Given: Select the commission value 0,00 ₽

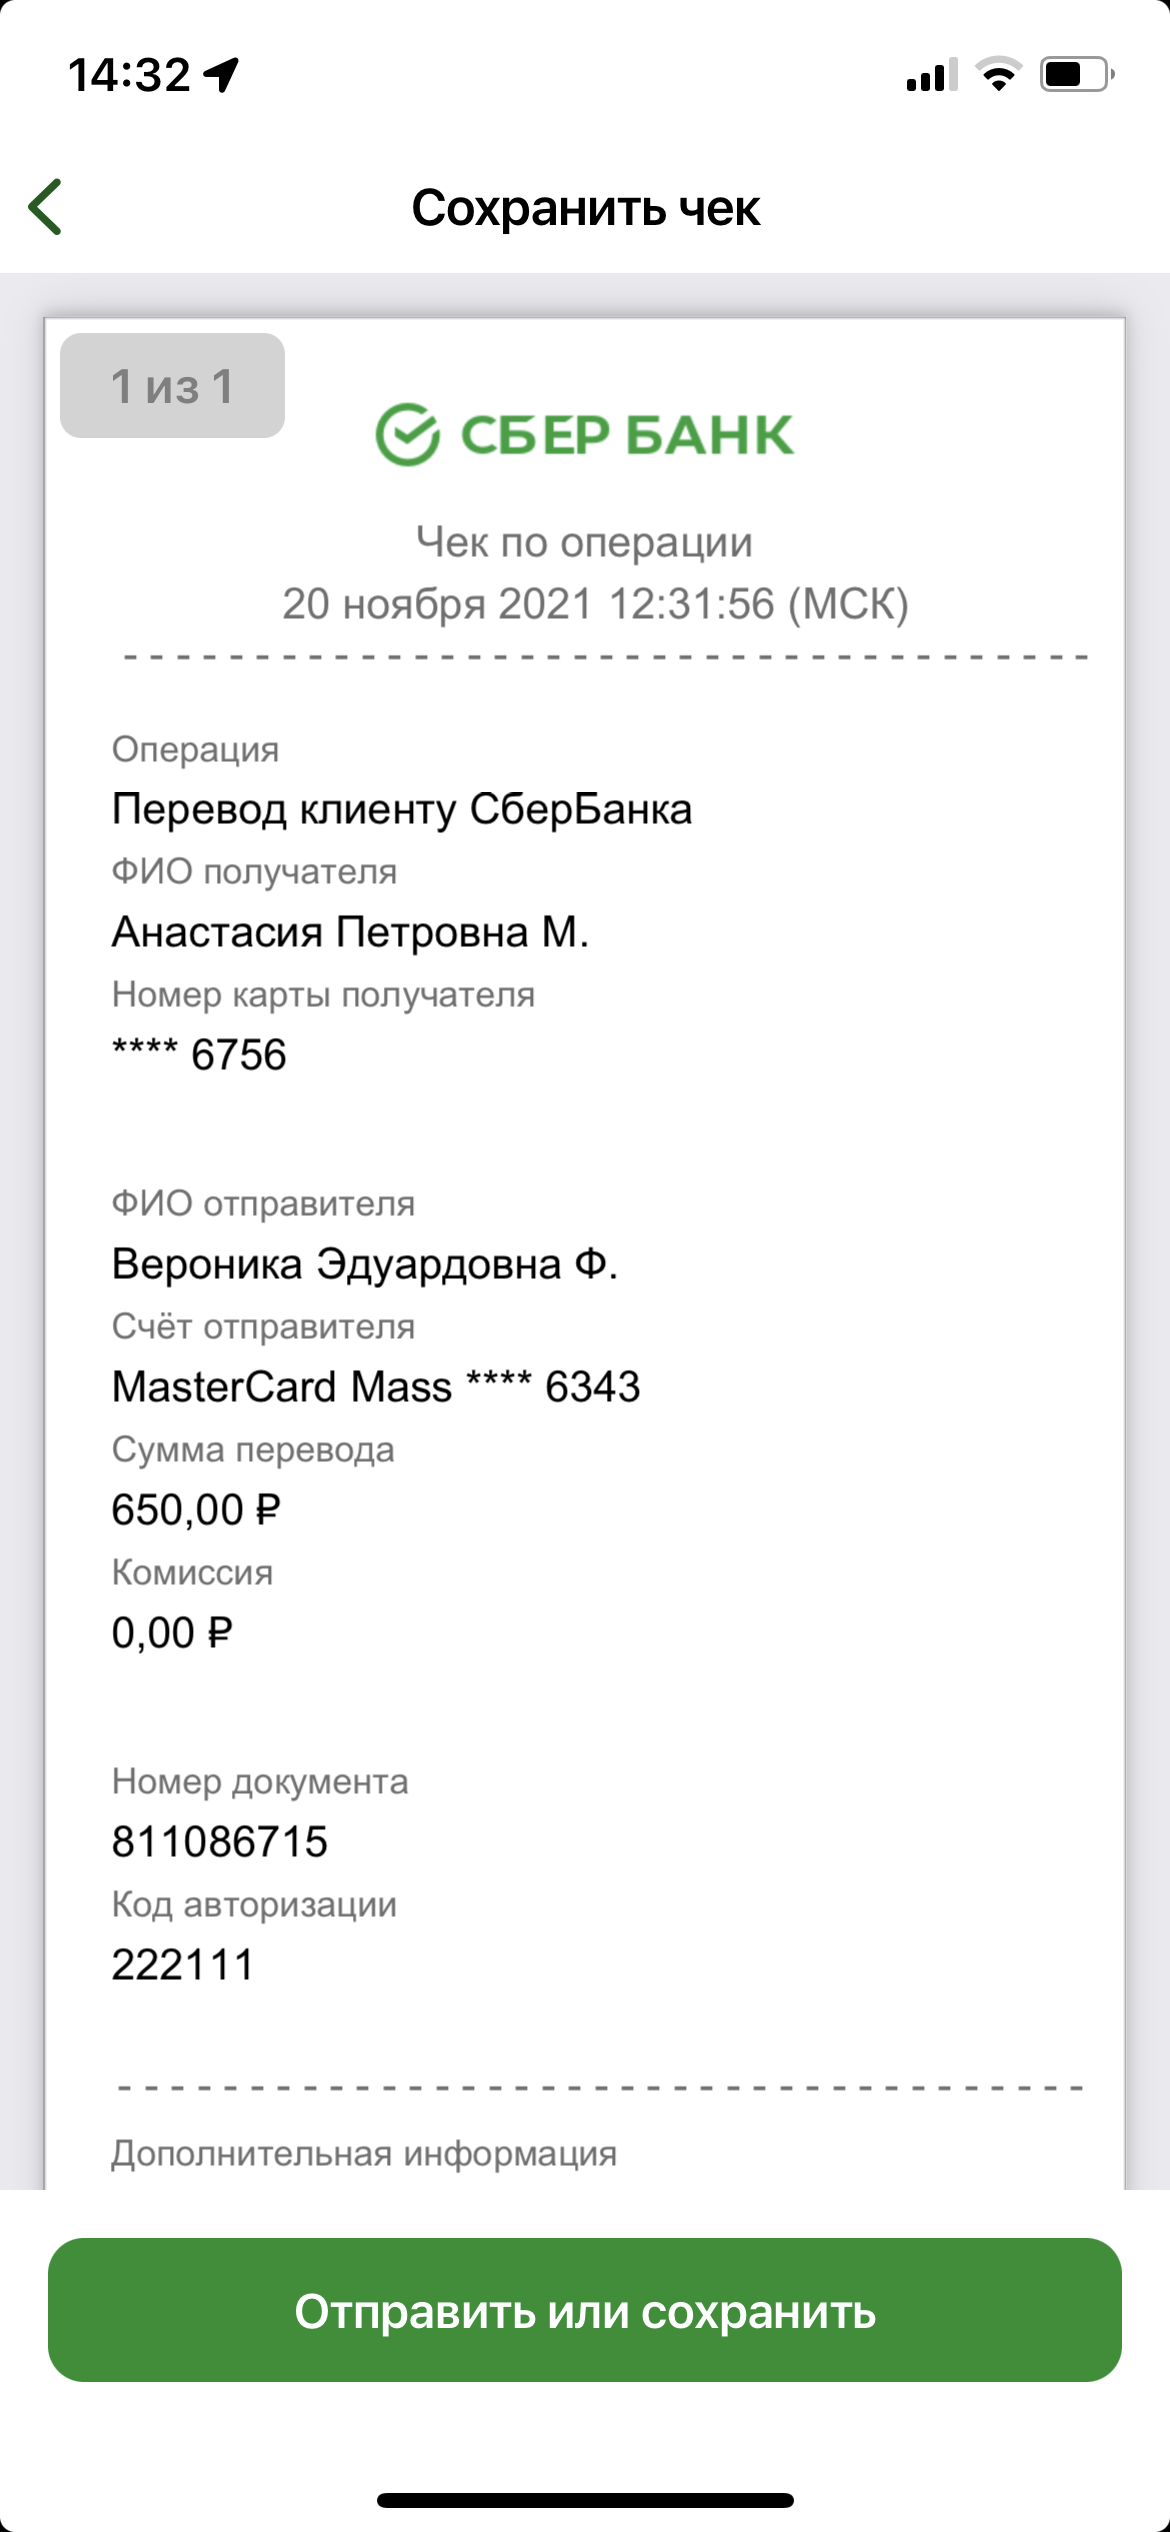Looking at the screenshot, I should tap(172, 1633).
